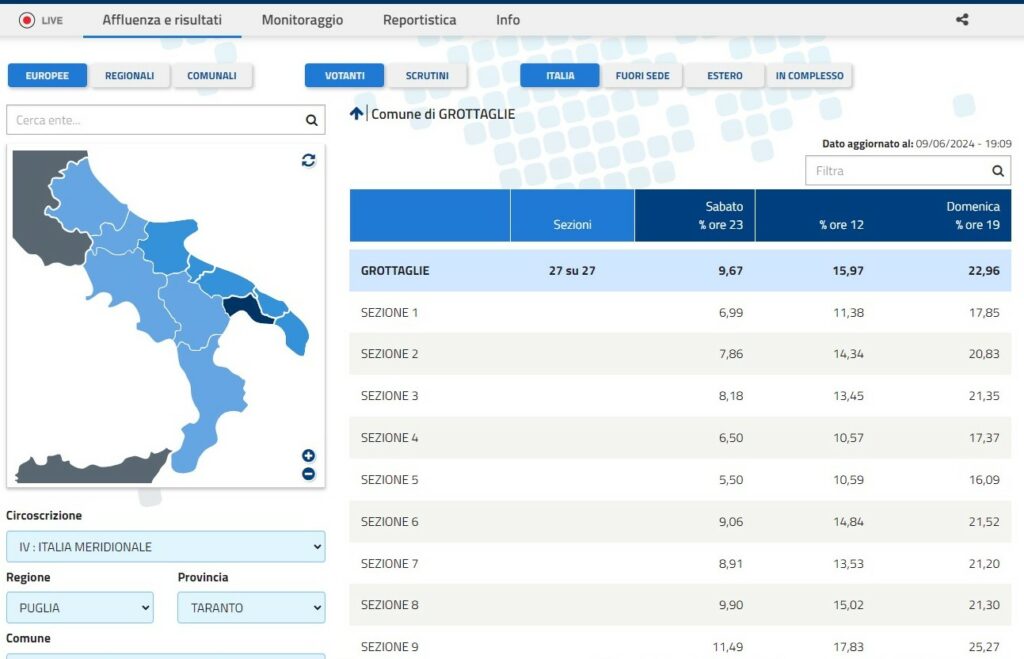Go up one level with the arrow icon
Image resolution: width=1024 pixels, height=659 pixels.
tap(356, 114)
